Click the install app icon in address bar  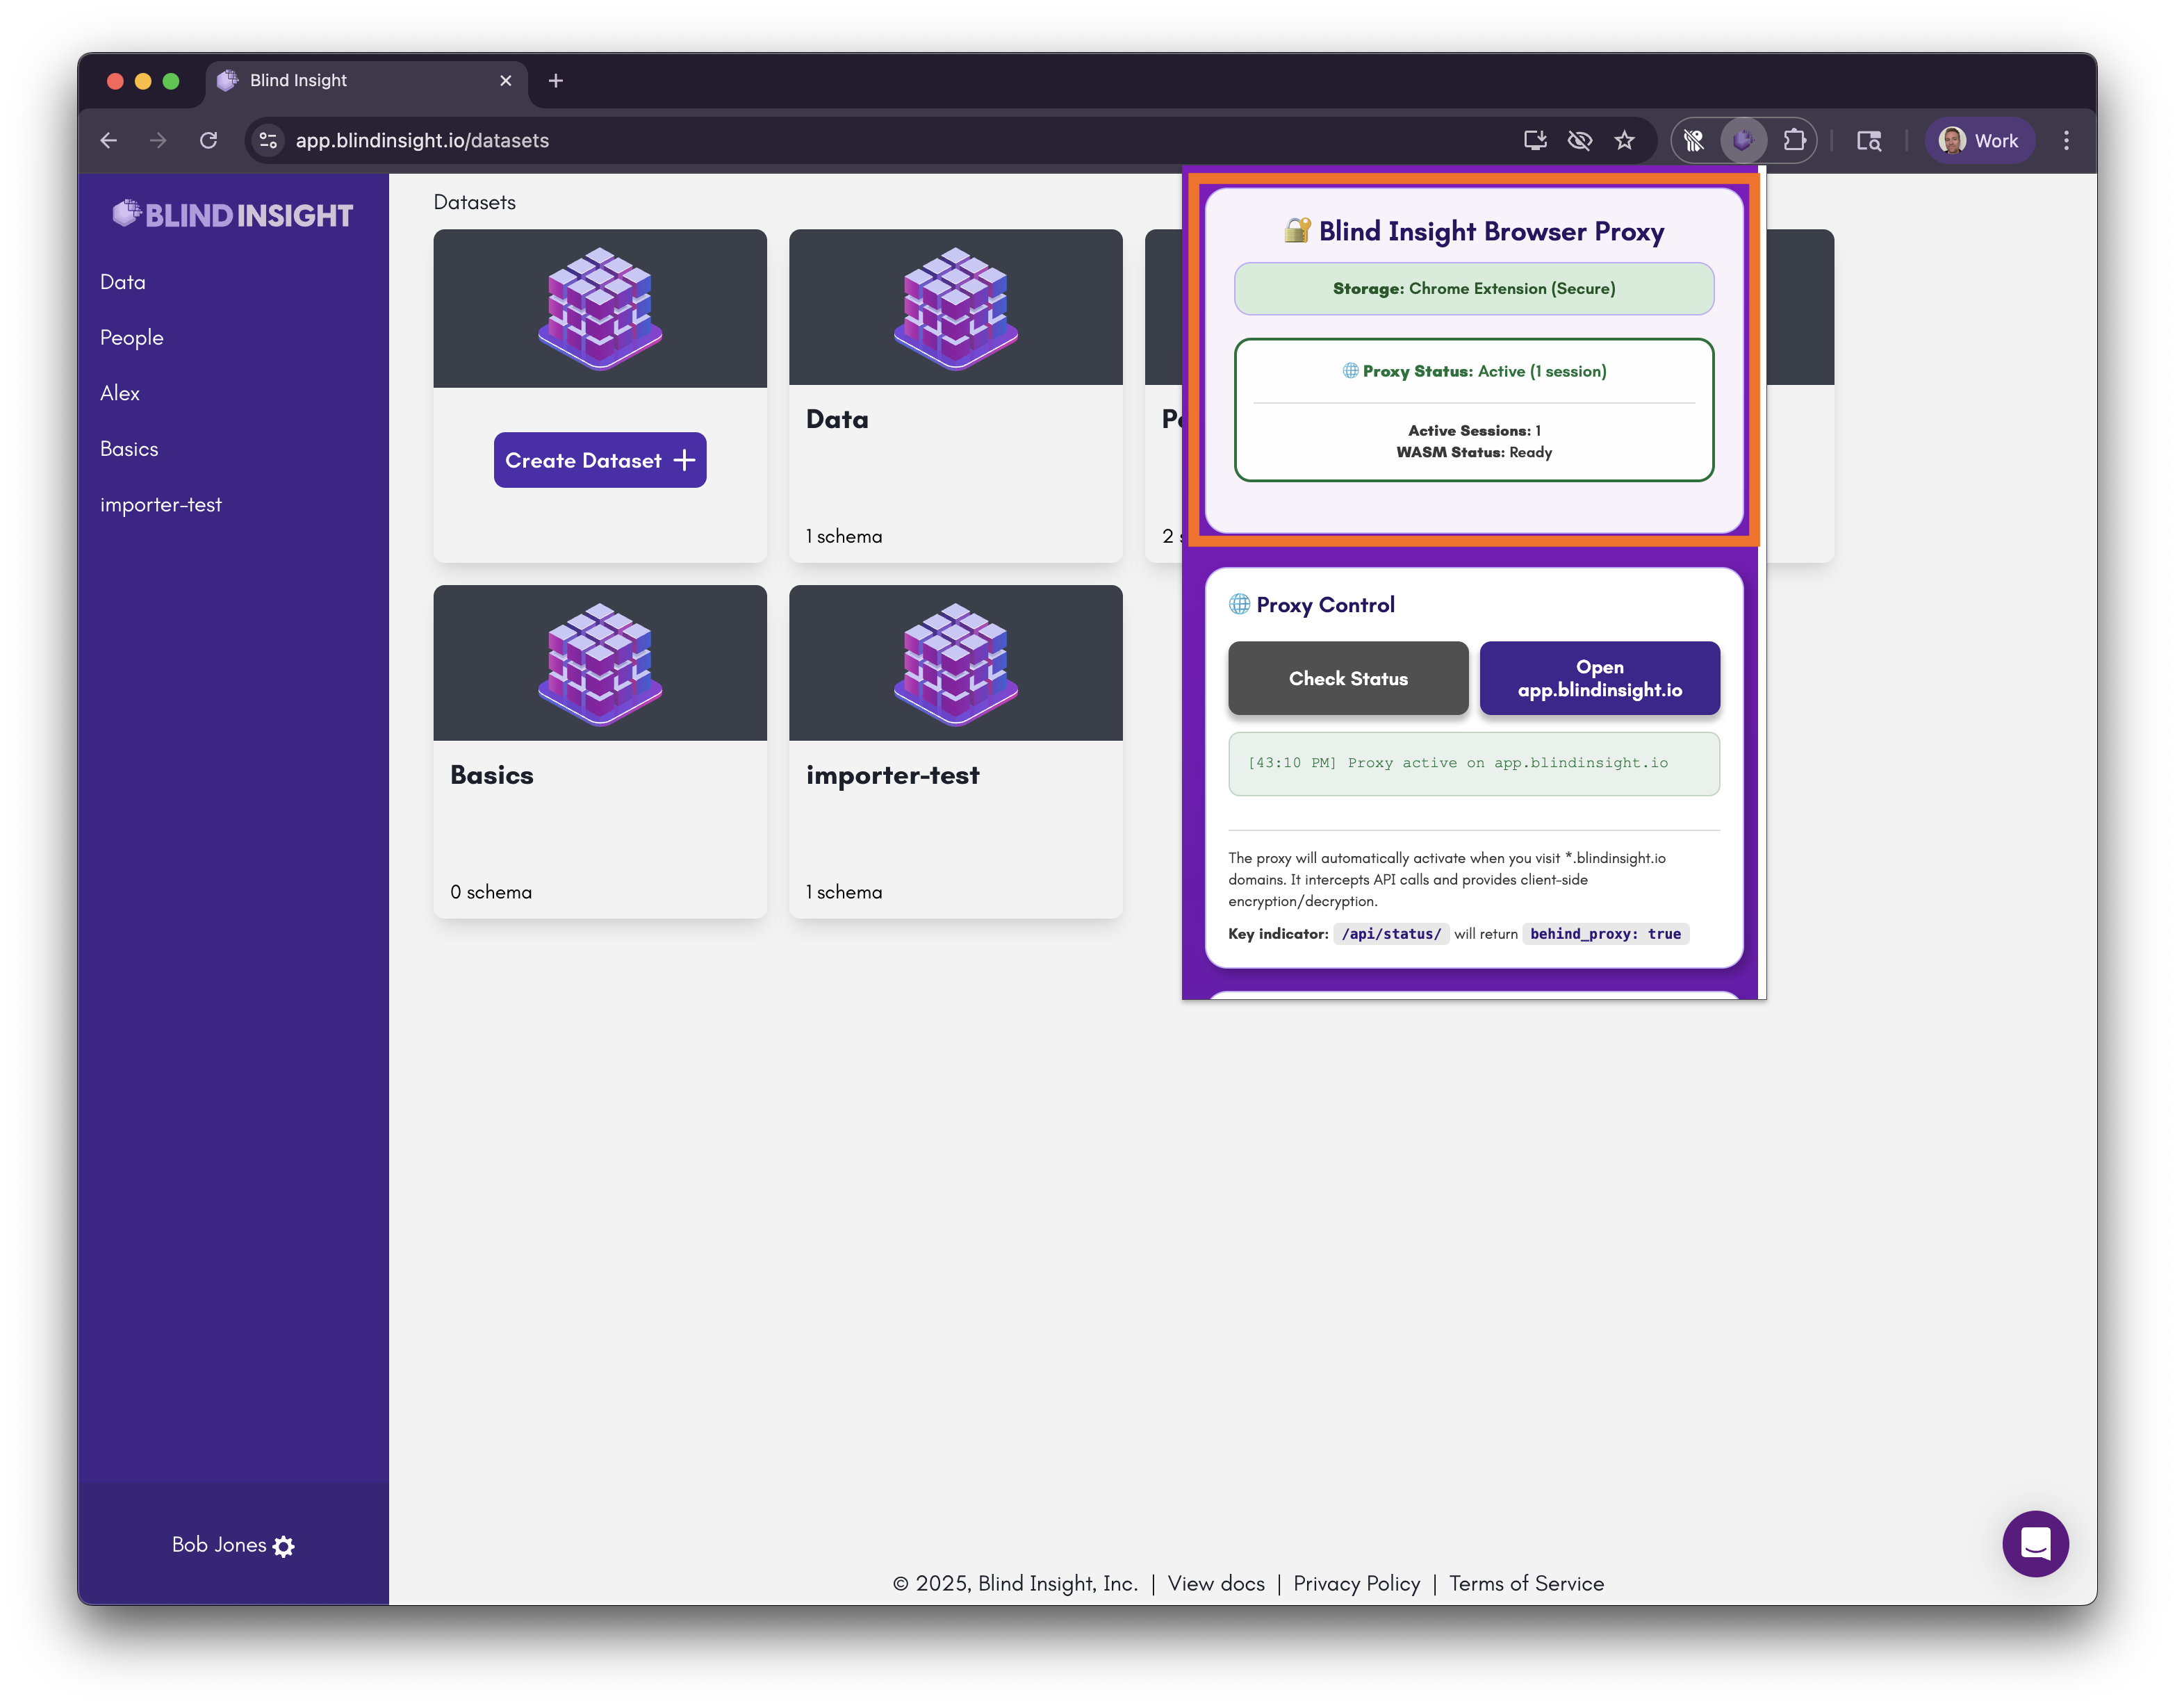(x=1535, y=141)
